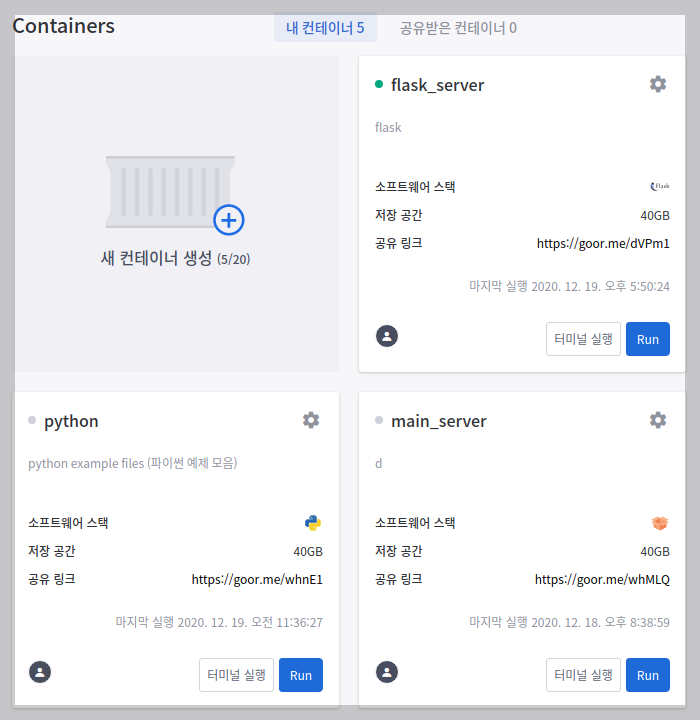Viewport: 700px width, 720px height.
Task: Click 새 컨테이너 생성 (5/20) label
Action: 175,259
